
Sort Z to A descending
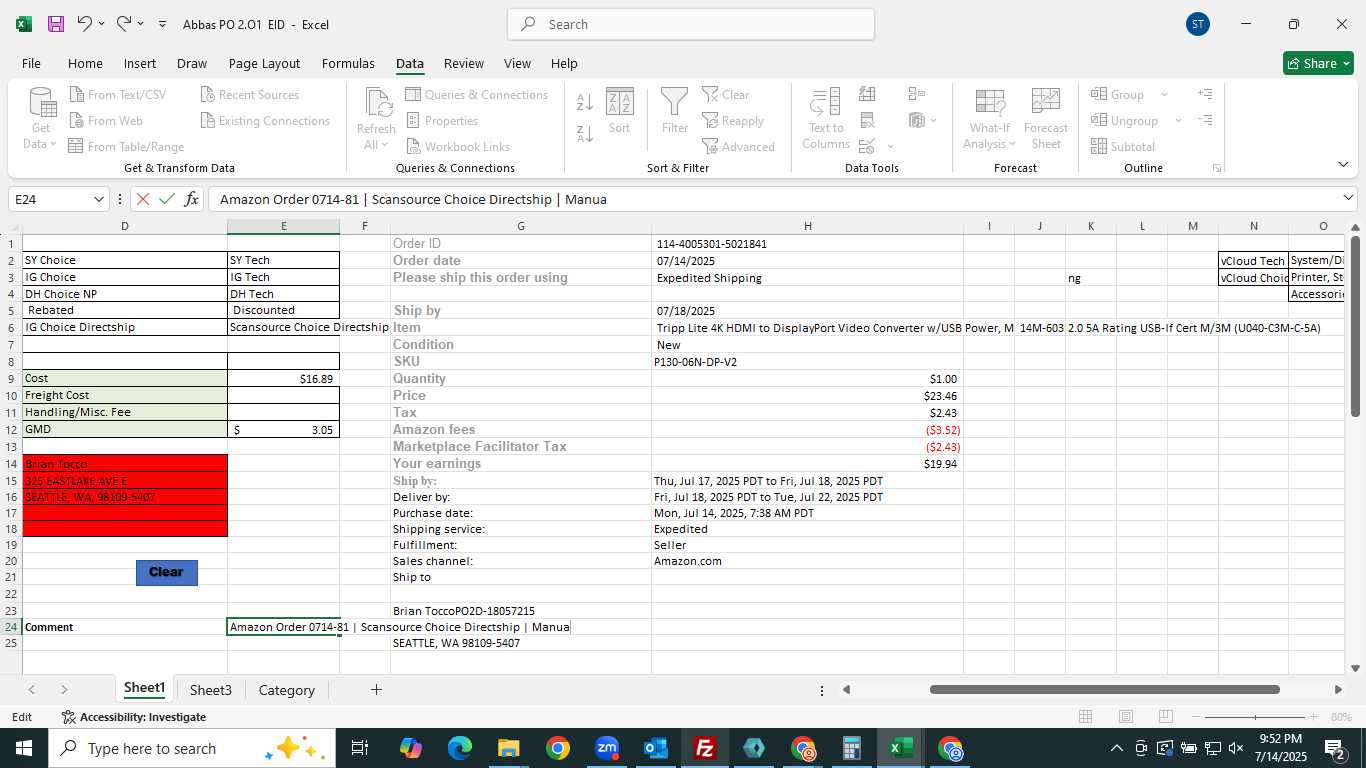pyautogui.click(x=585, y=133)
